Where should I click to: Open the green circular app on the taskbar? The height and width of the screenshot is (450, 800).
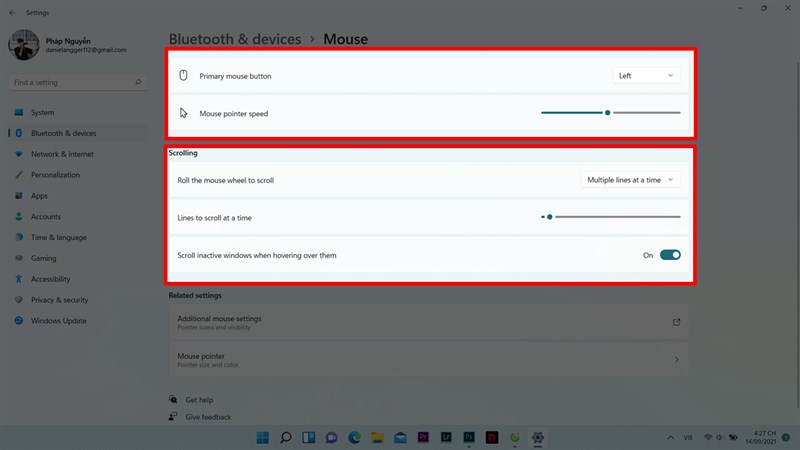[515, 437]
